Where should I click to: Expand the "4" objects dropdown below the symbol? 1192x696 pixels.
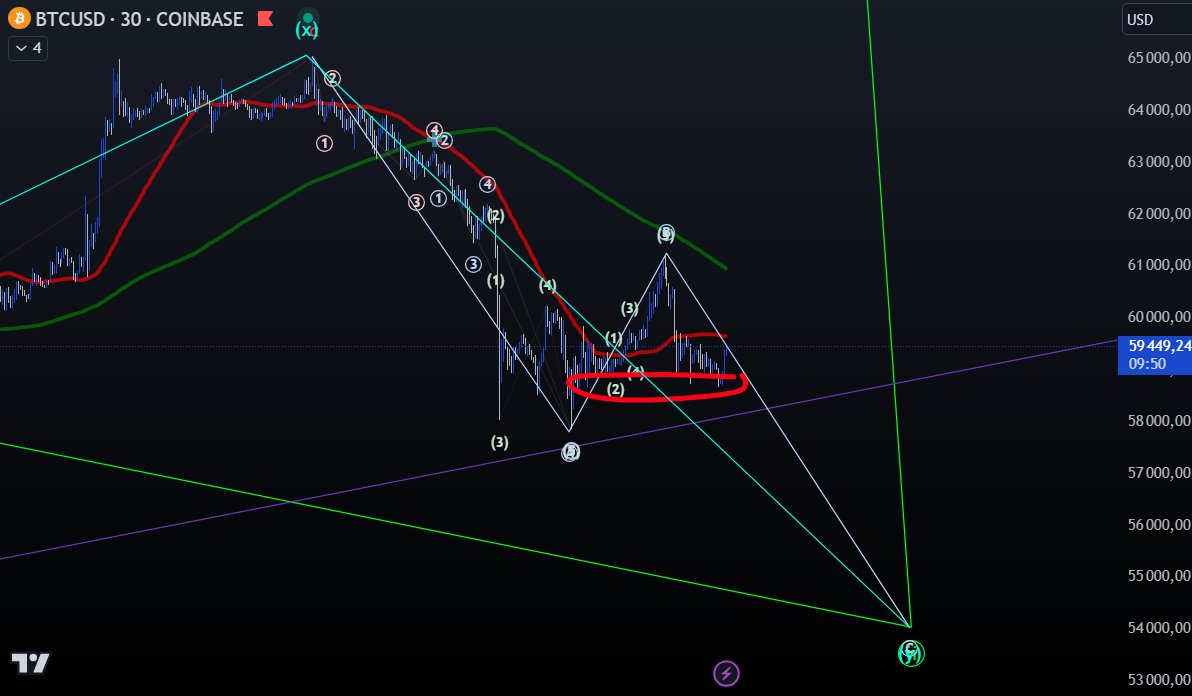27,47
